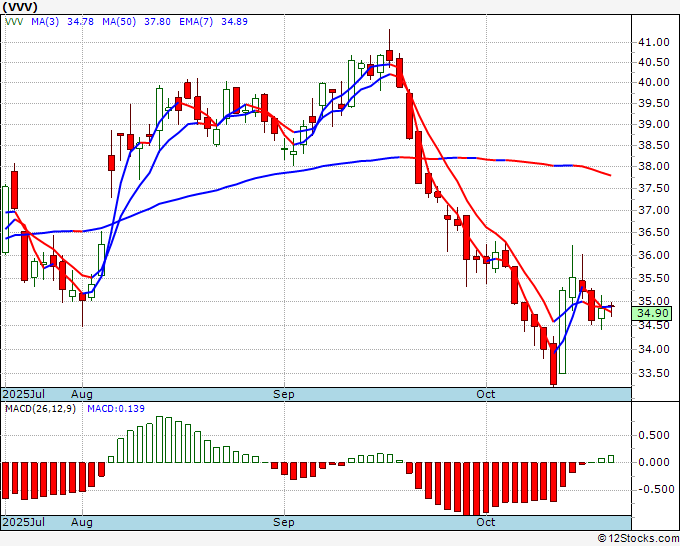Click the 2025Jul label on price chart axis
The height and width of the screenshot is (546, 680).
(x=23, y=394)
